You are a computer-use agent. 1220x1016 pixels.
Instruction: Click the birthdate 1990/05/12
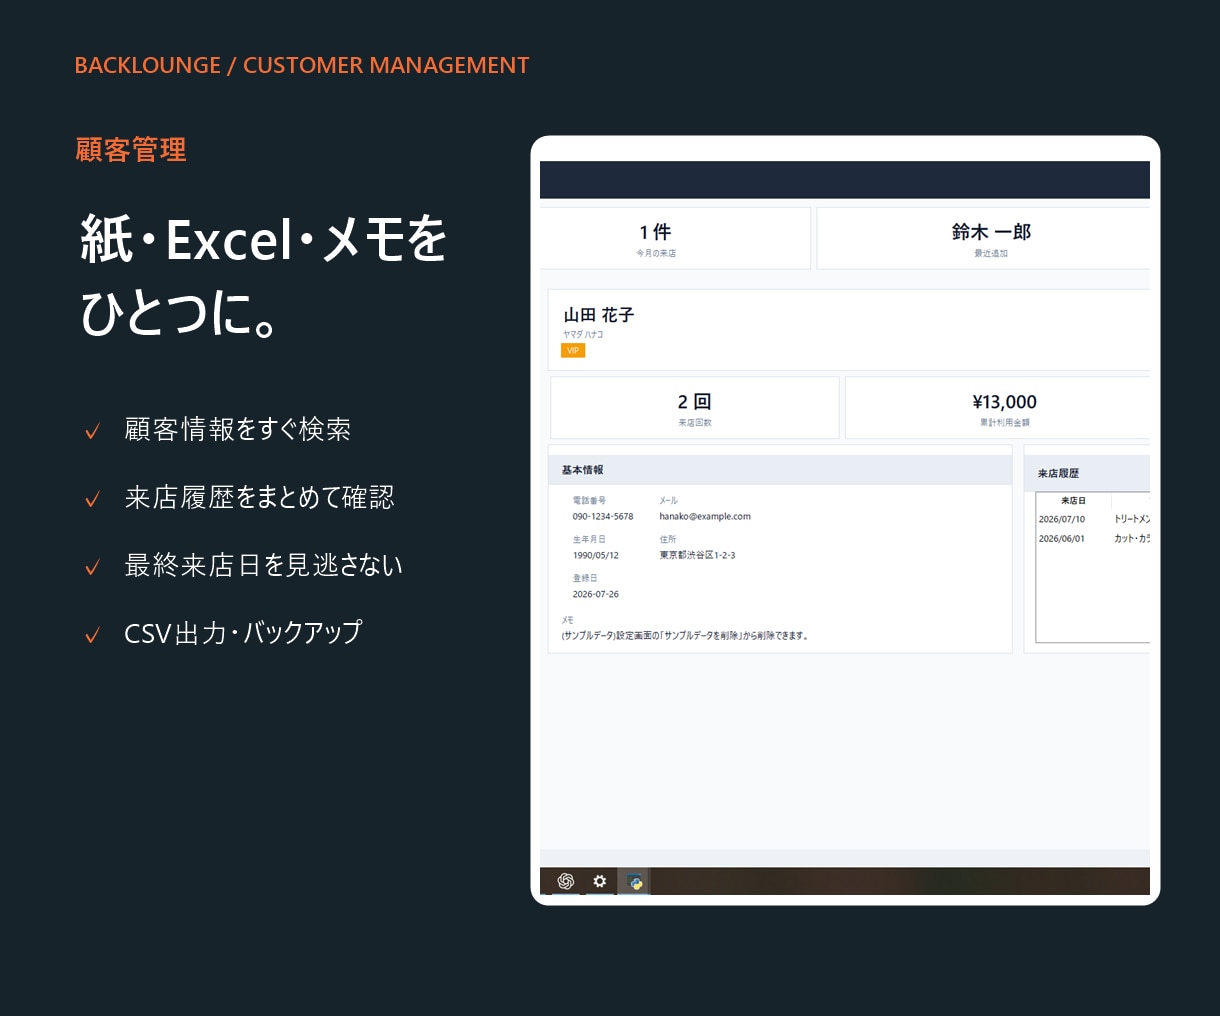(596, 556)
